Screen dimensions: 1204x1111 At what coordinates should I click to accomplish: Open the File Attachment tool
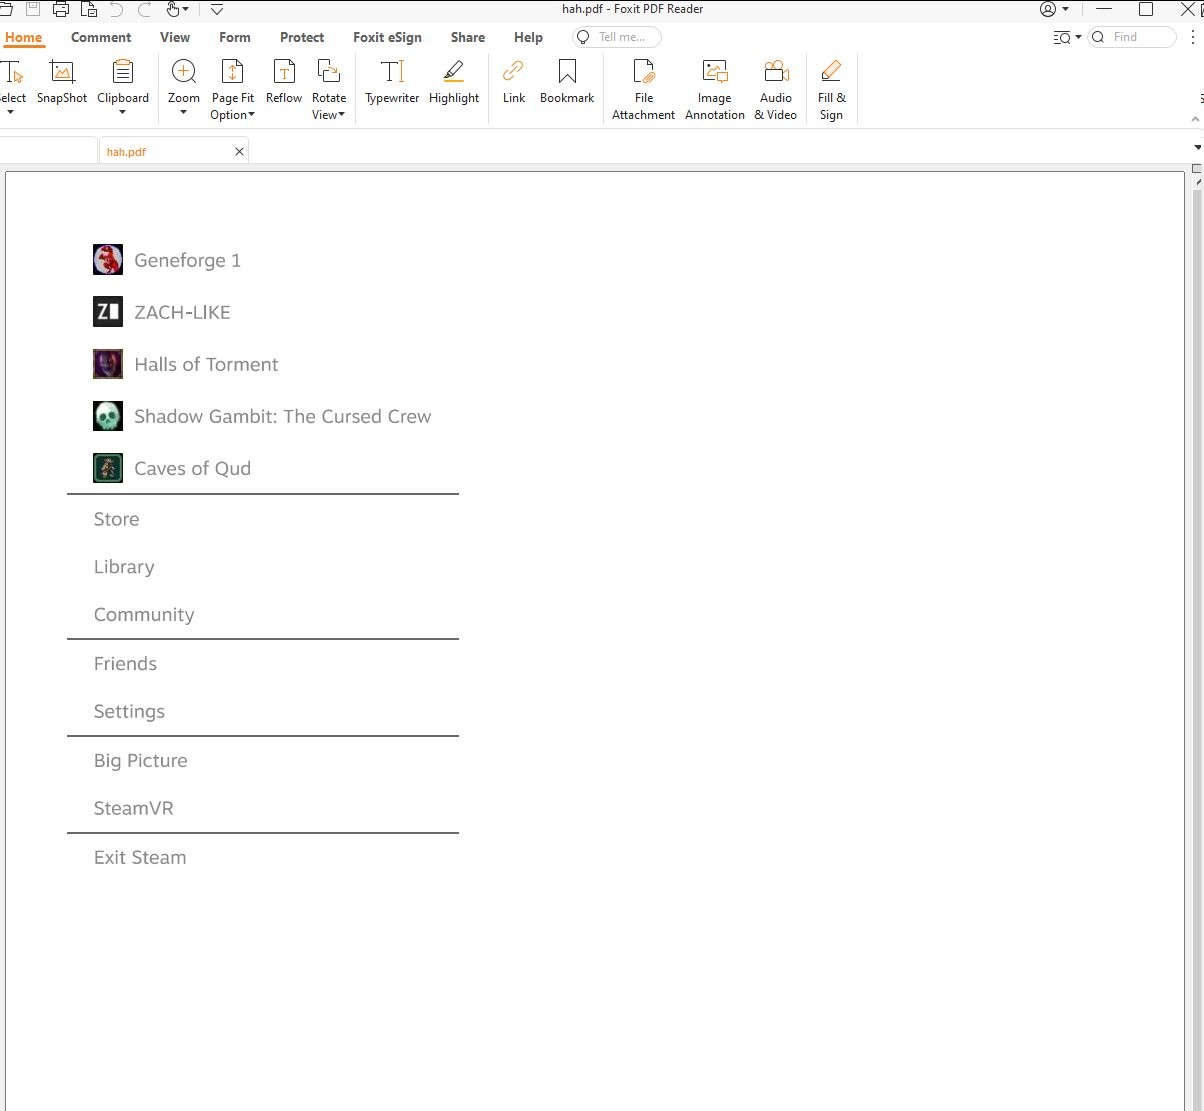[x=644, y=88]
